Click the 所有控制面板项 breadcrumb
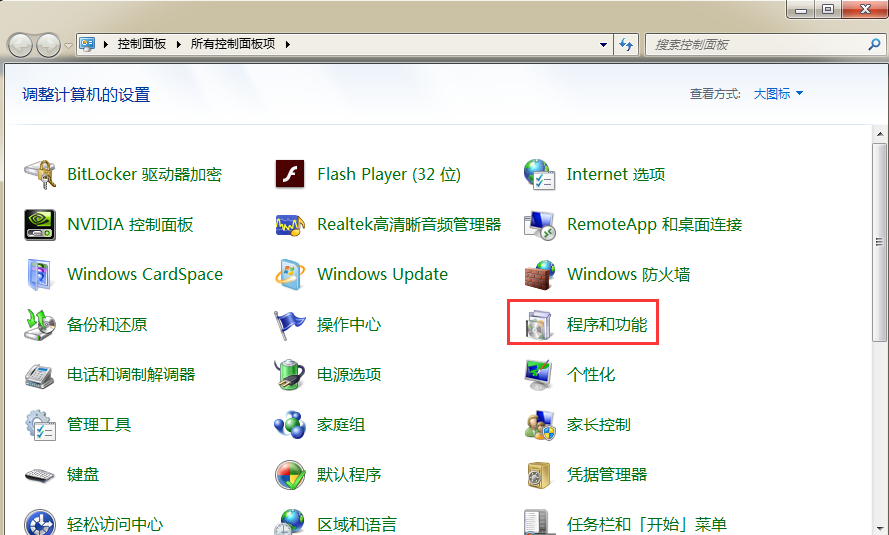 click(233, 44)
